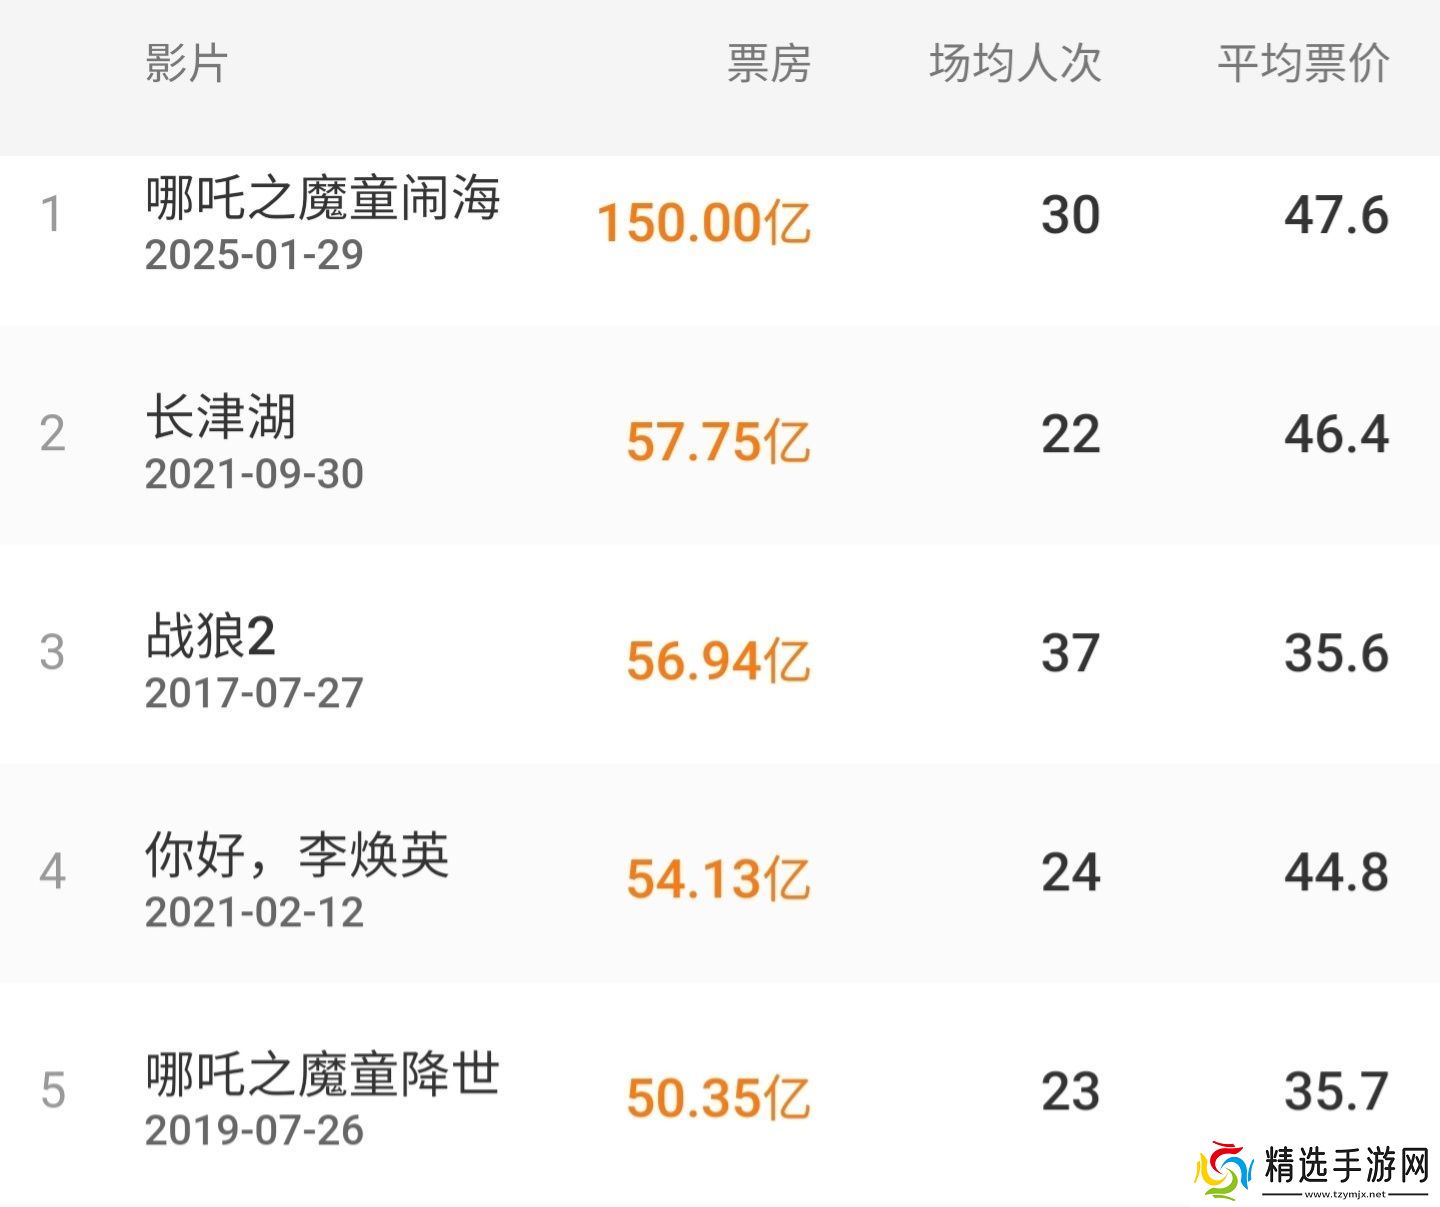The height and width of the screenshot is (1207, 1440).
Task: Open the 哪吒之魔童闹海 film title
Action: point(322,197)
